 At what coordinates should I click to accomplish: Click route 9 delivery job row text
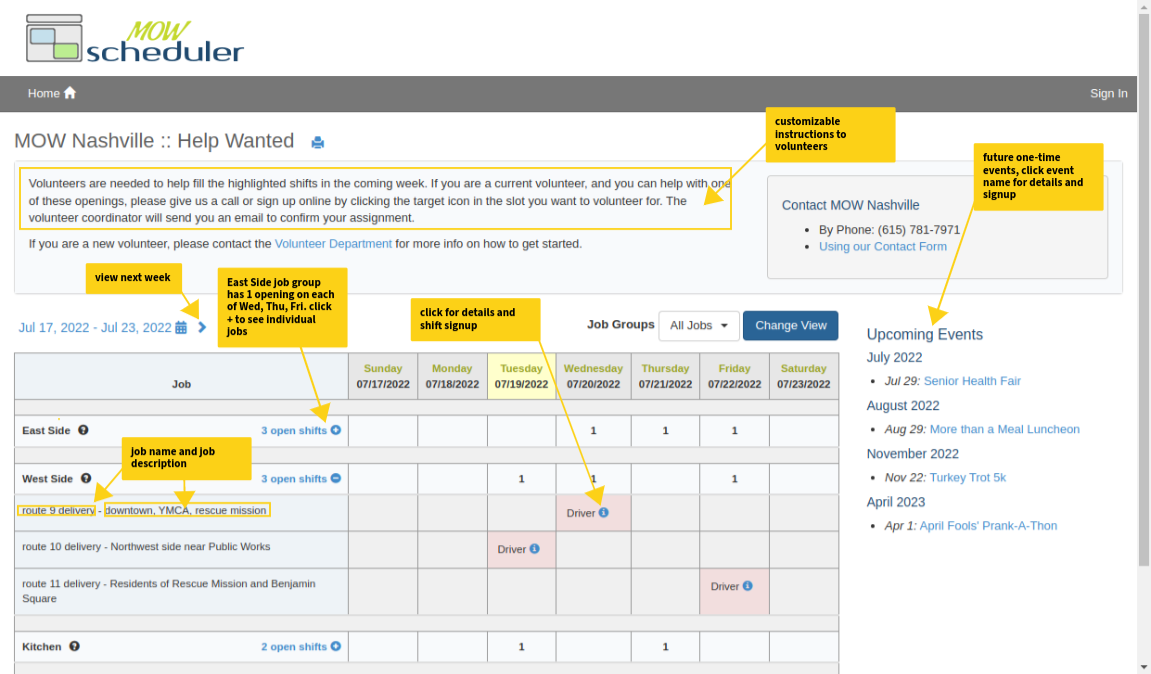pos(144,510)
